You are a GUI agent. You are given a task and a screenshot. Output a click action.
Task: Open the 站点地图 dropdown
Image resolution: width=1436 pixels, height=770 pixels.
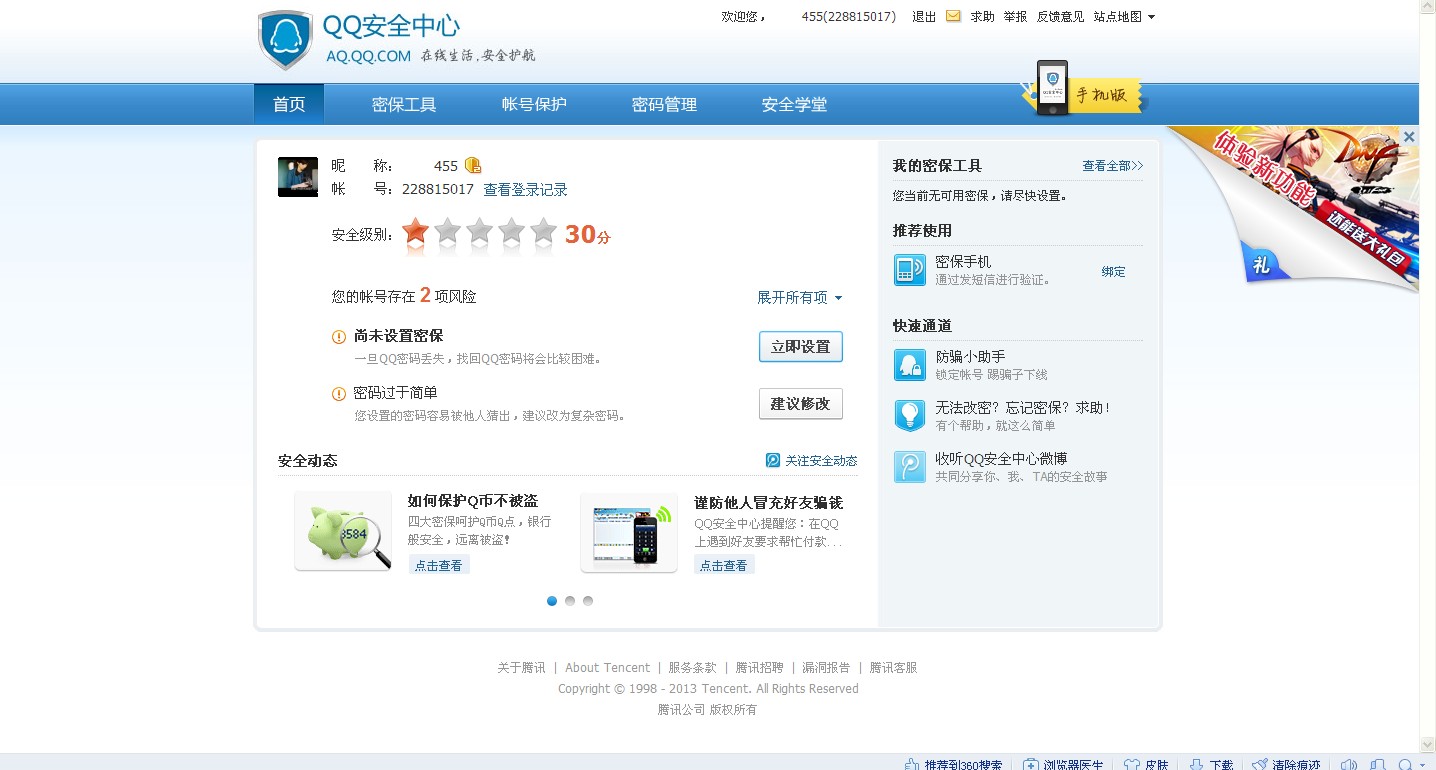click(1124, 17)
